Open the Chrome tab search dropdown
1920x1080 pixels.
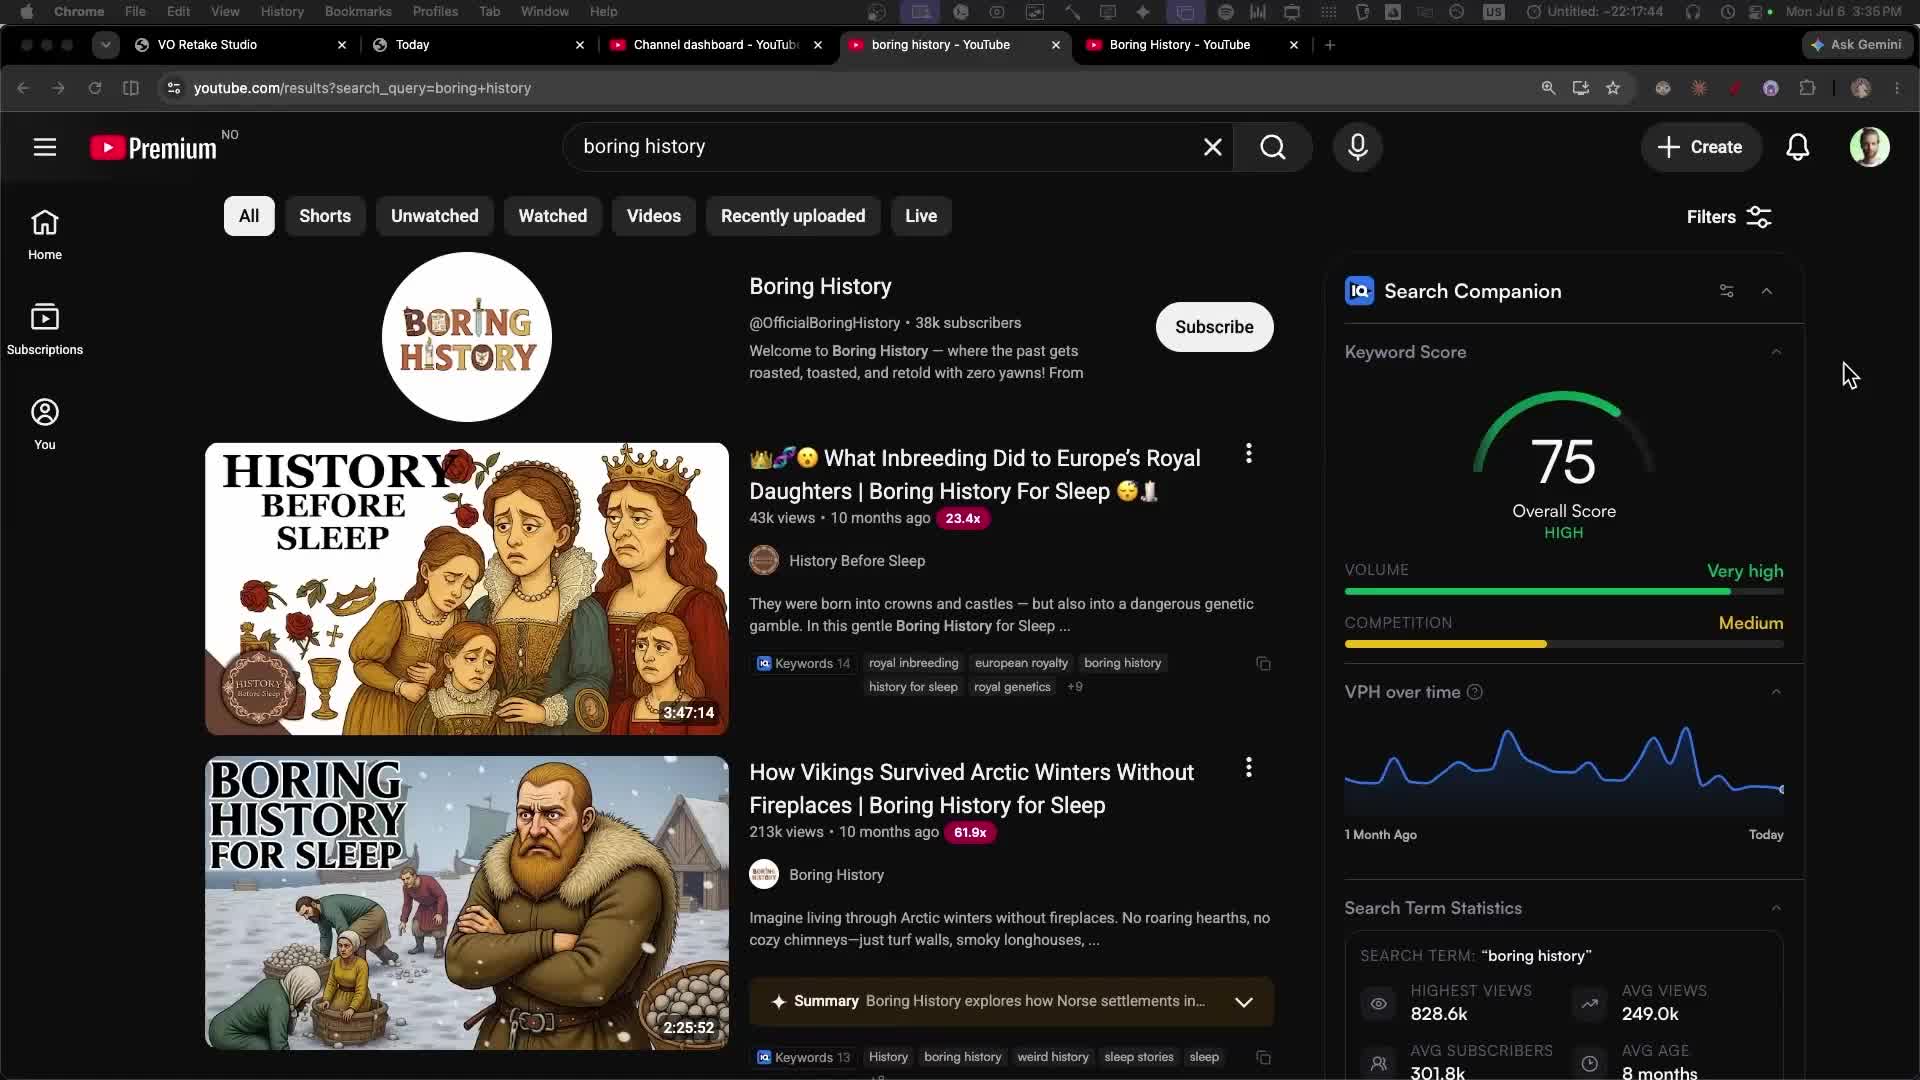pyautogui.click(x=105, y=45)
